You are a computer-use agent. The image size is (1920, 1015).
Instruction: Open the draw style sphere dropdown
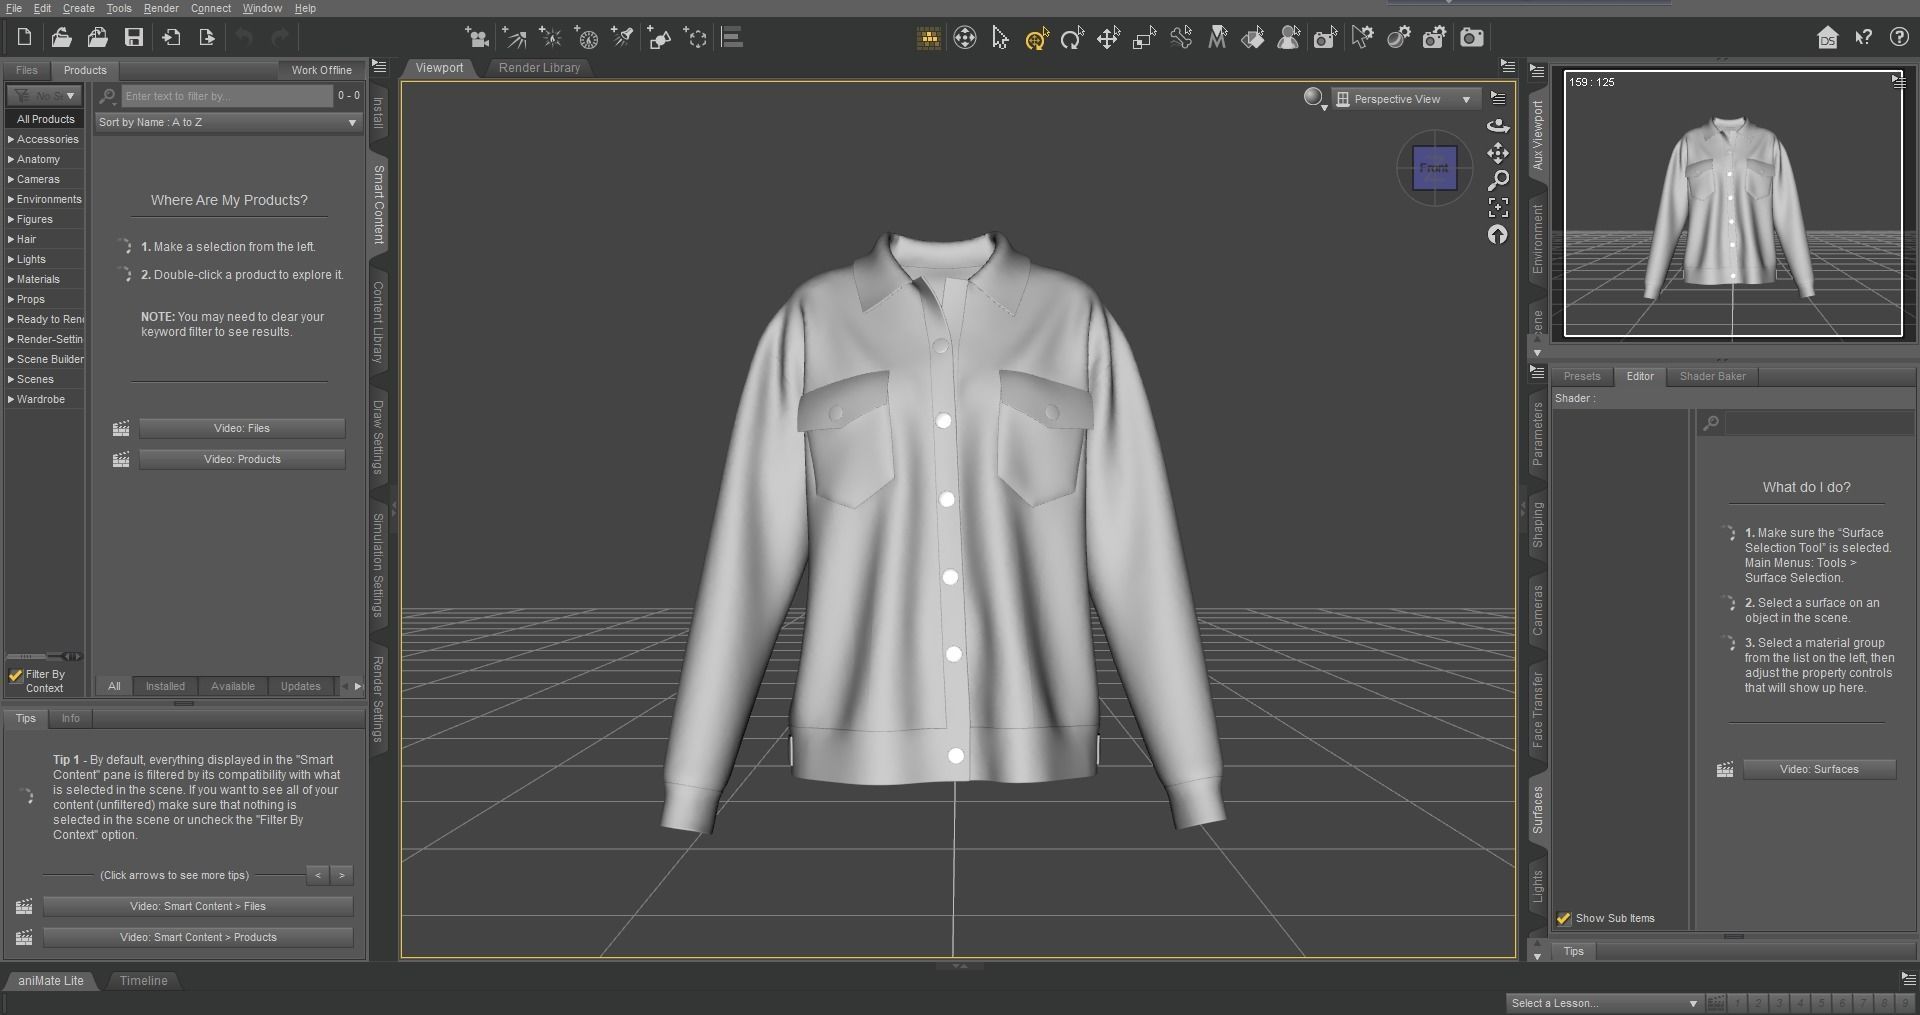tap(1315, 98)
